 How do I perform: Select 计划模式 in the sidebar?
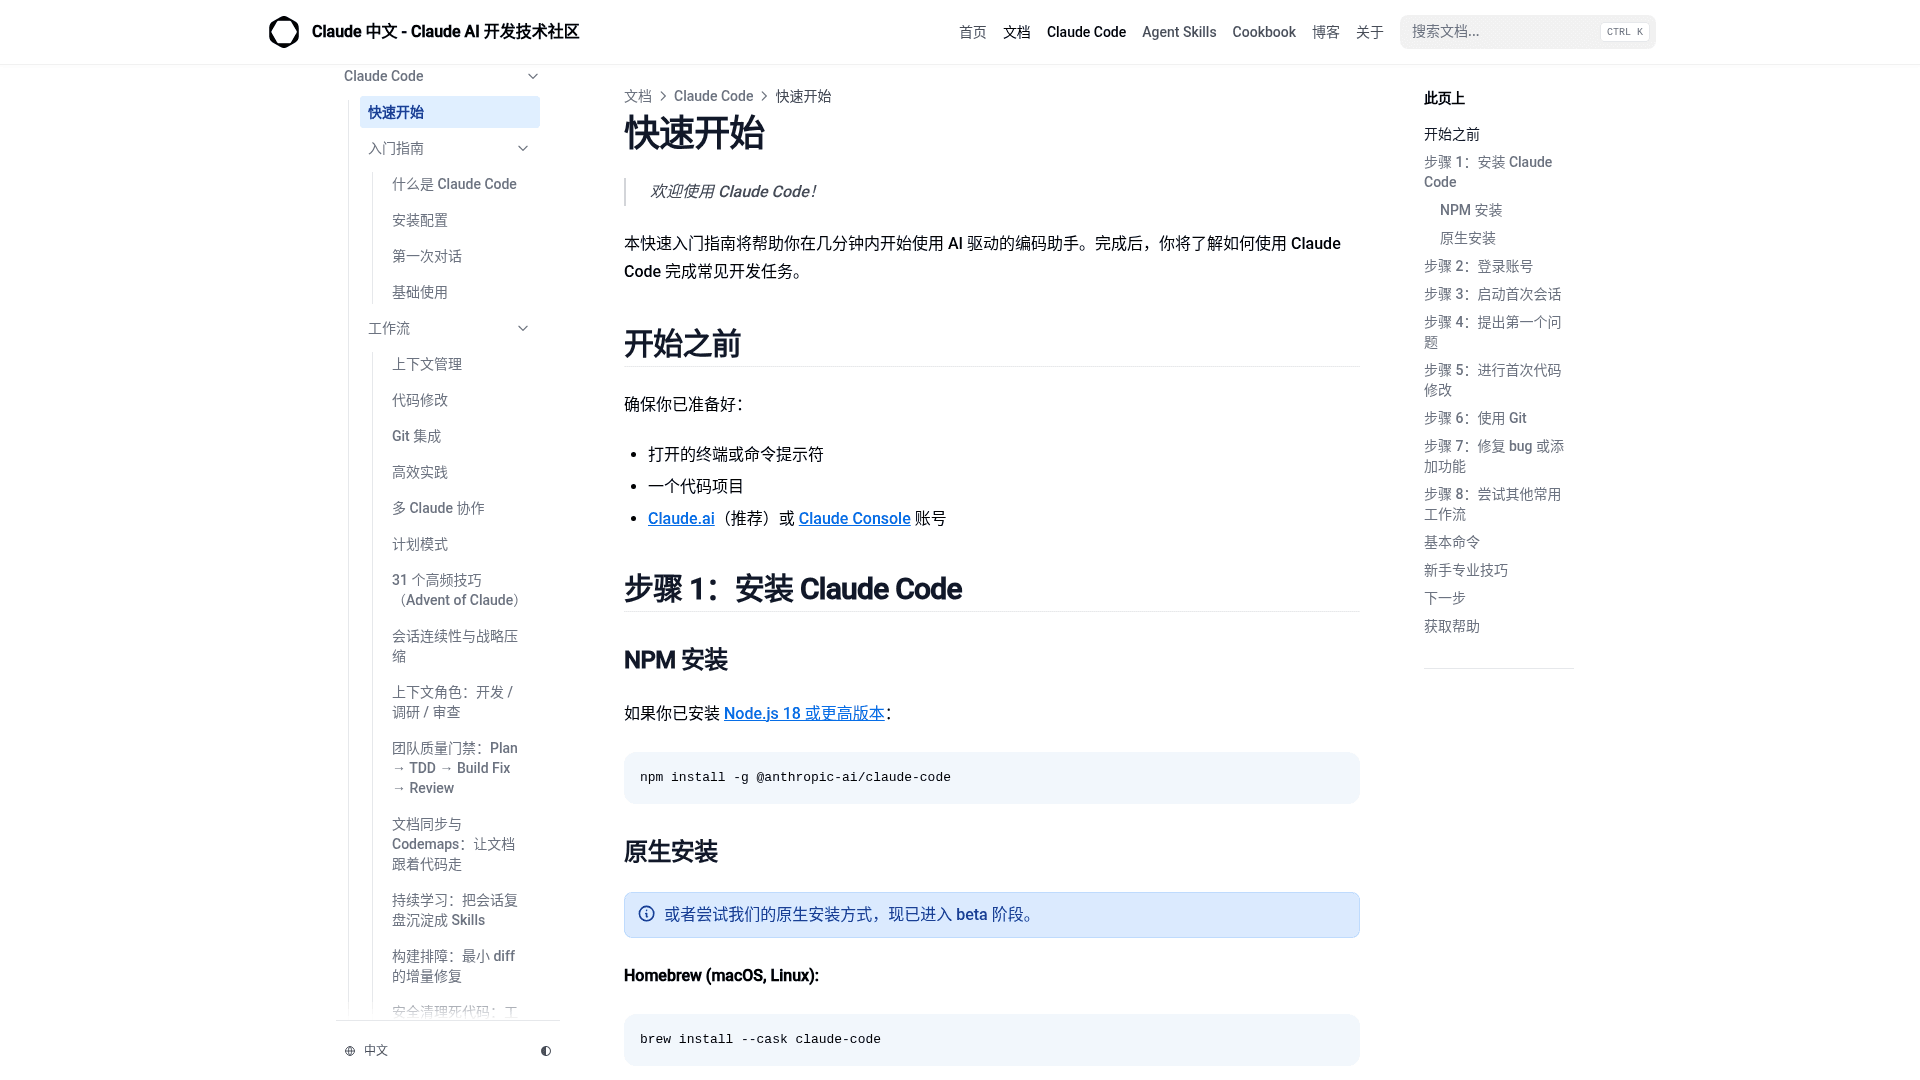[x=418, y=544]
